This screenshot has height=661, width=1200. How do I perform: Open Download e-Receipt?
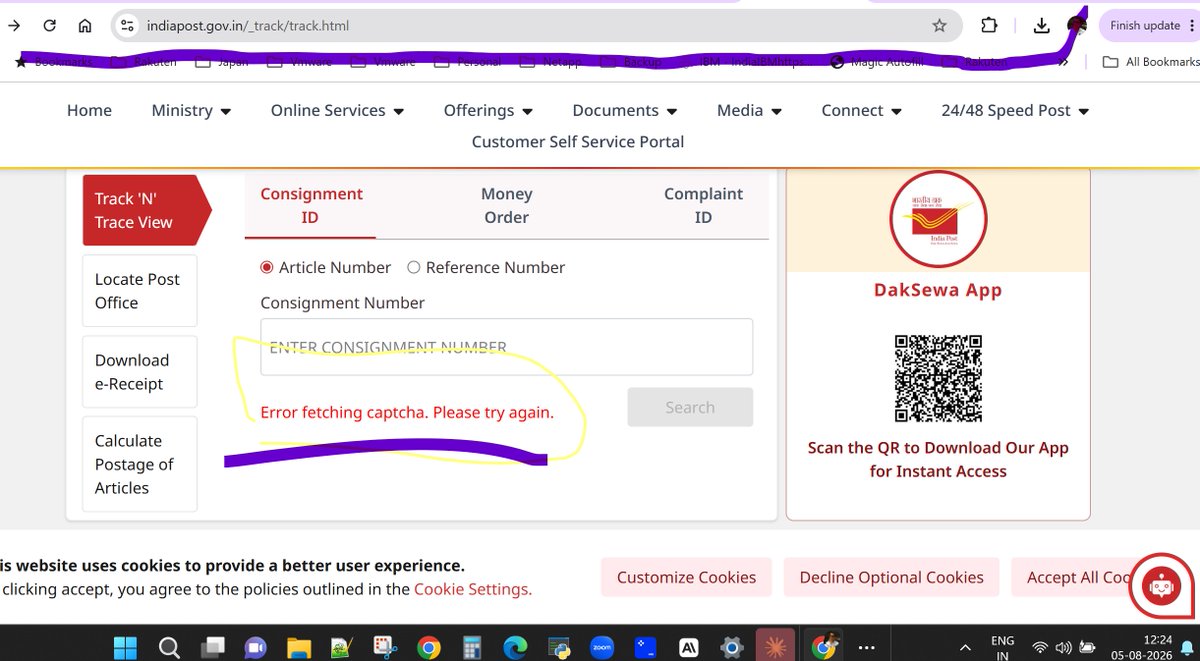click(140, 371)
